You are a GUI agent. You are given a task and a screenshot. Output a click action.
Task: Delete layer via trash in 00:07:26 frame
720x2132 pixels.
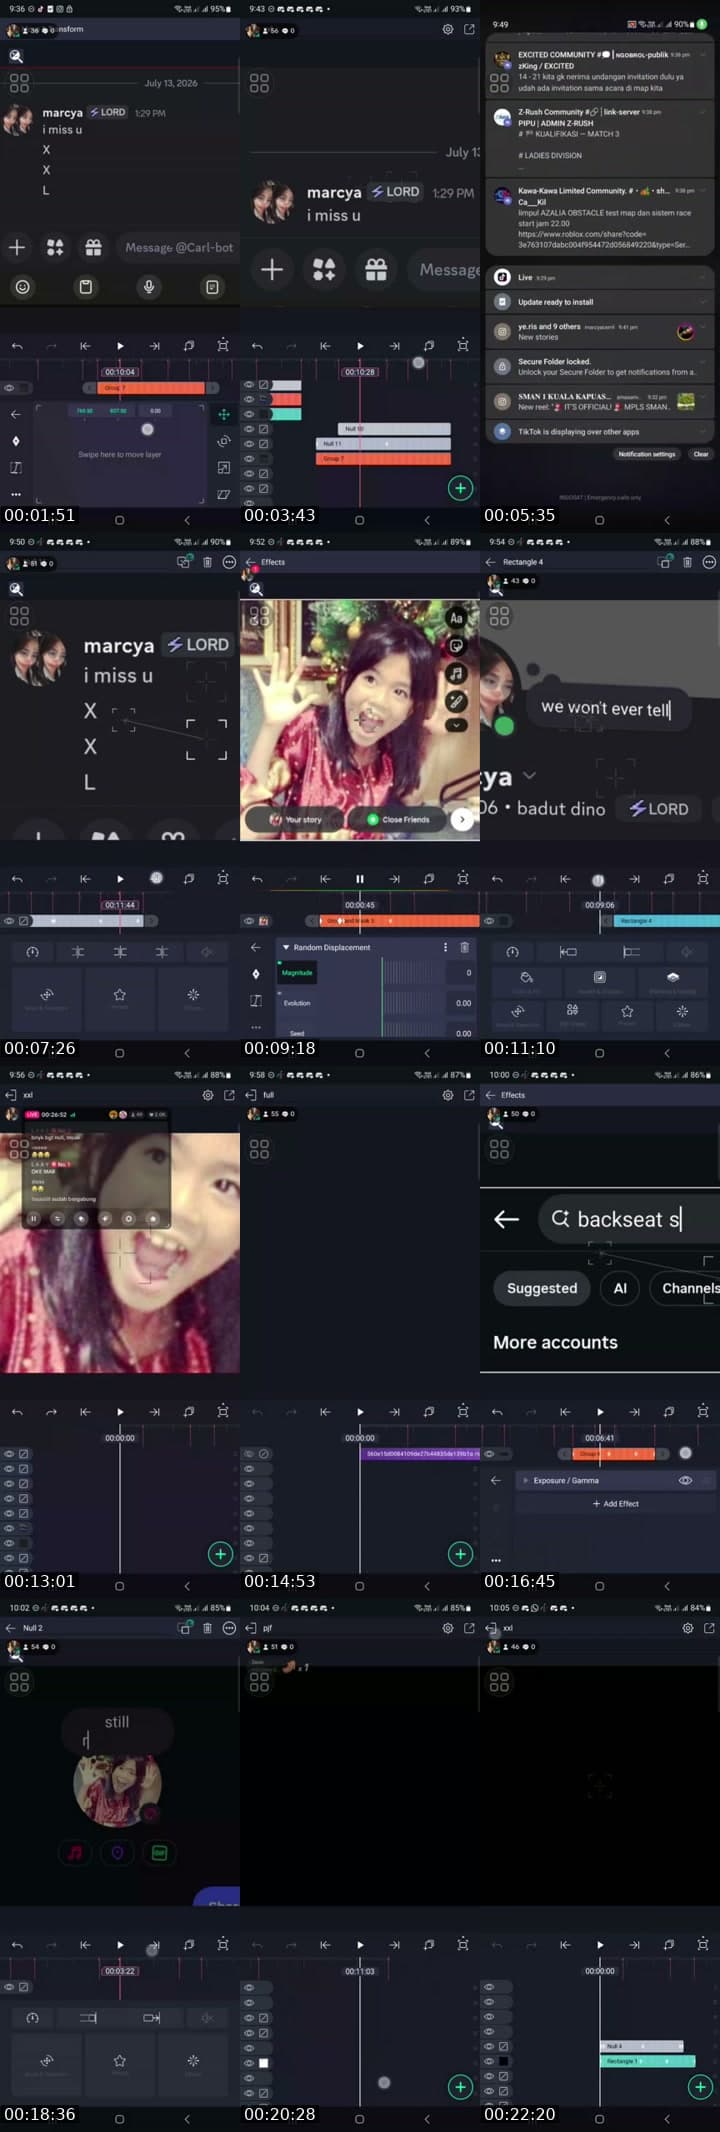pos(207,563)
